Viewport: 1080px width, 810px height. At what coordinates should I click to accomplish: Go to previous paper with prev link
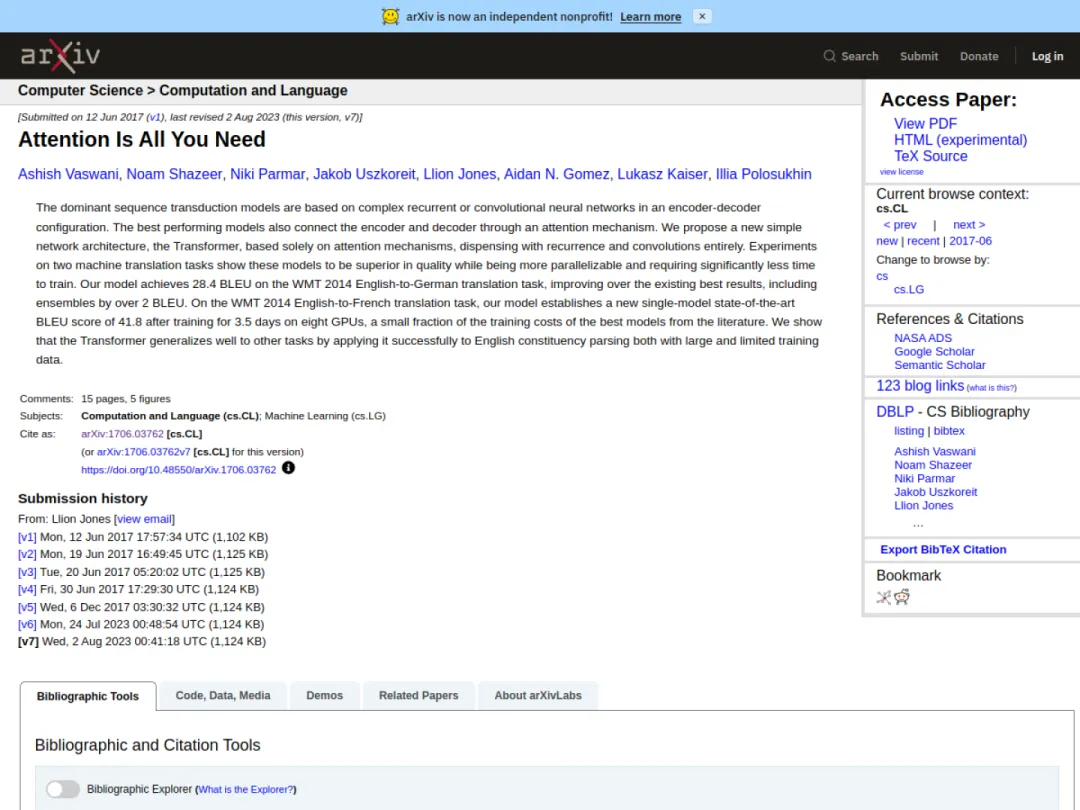(x=900, y=225)
